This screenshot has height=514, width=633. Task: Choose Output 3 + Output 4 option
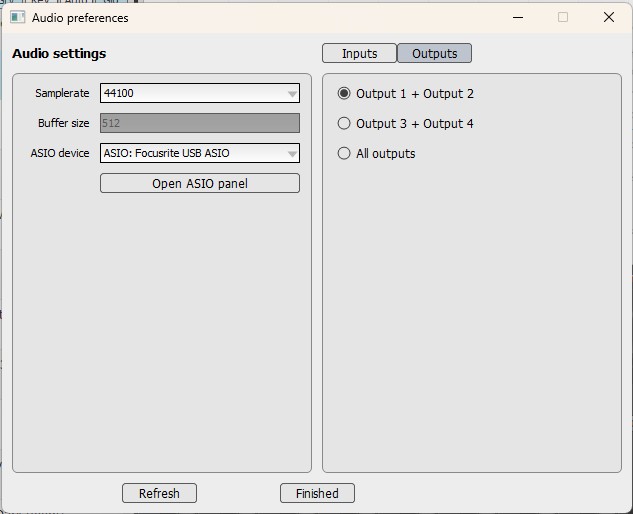[x=345, y=124]
